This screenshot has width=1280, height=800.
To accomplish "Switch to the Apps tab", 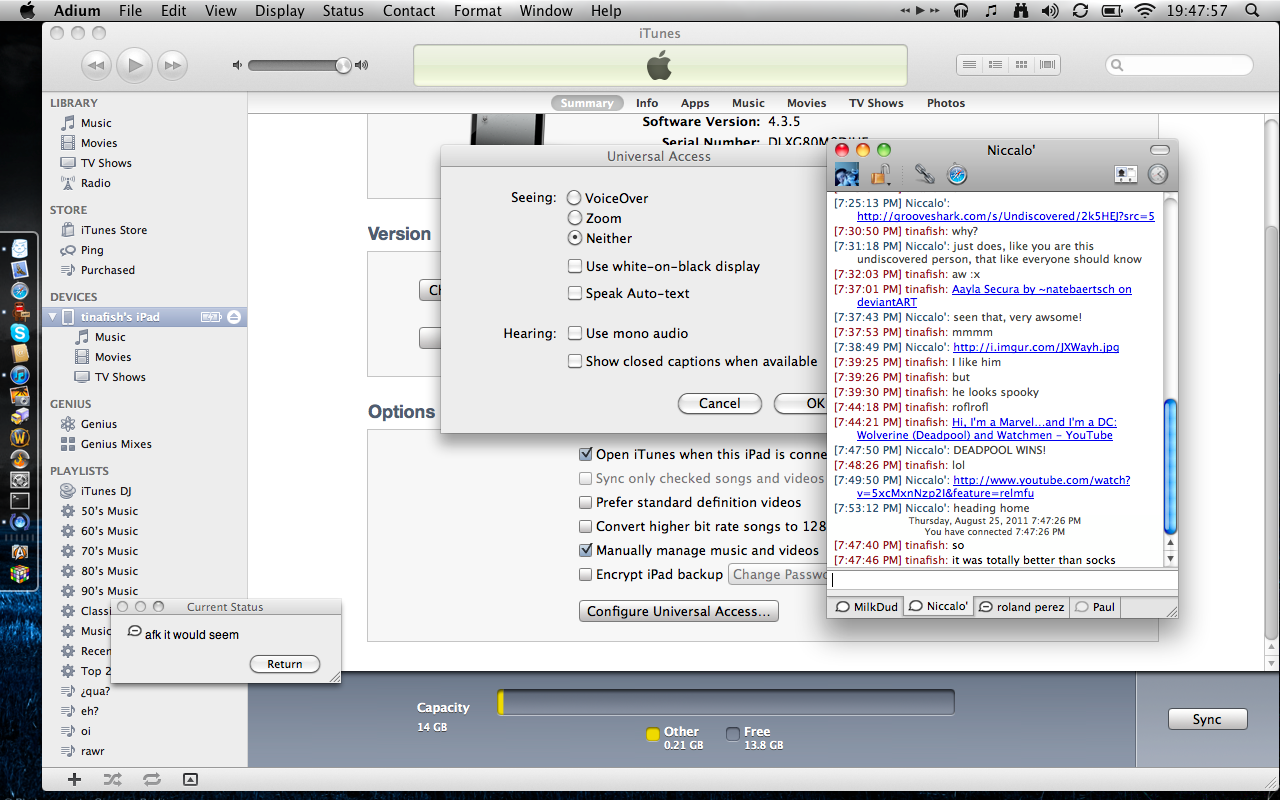I will click(x=695, y=103).
